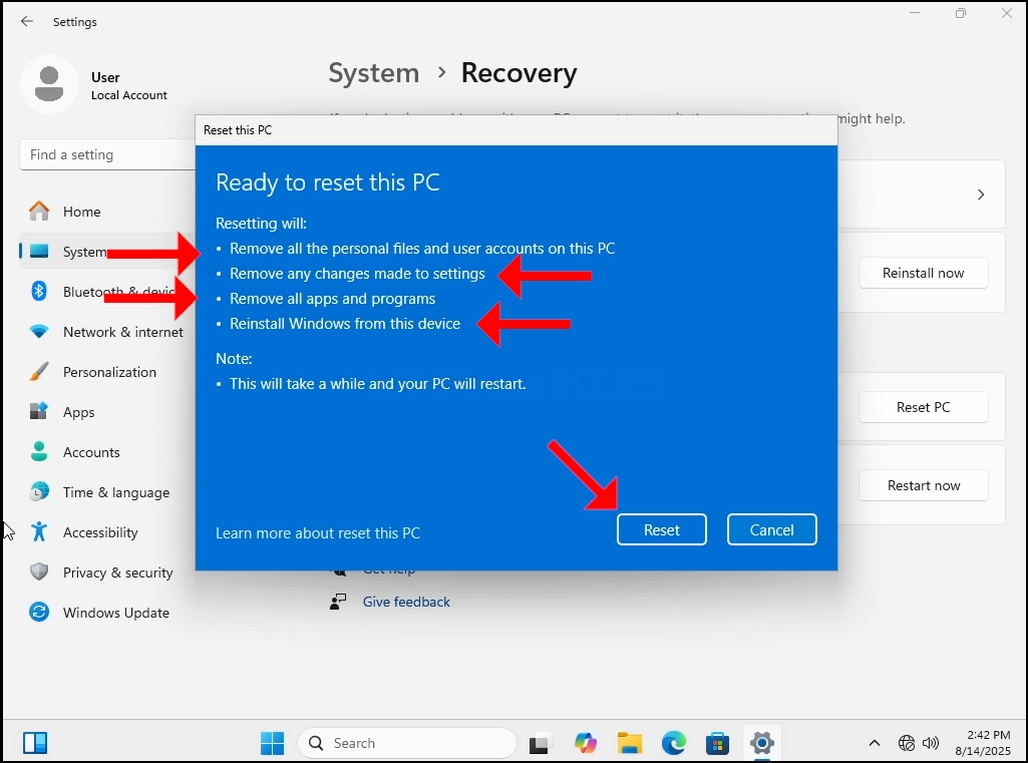Click the User Local Account name
Screen dimensions: 1028x763
(129, 86)
